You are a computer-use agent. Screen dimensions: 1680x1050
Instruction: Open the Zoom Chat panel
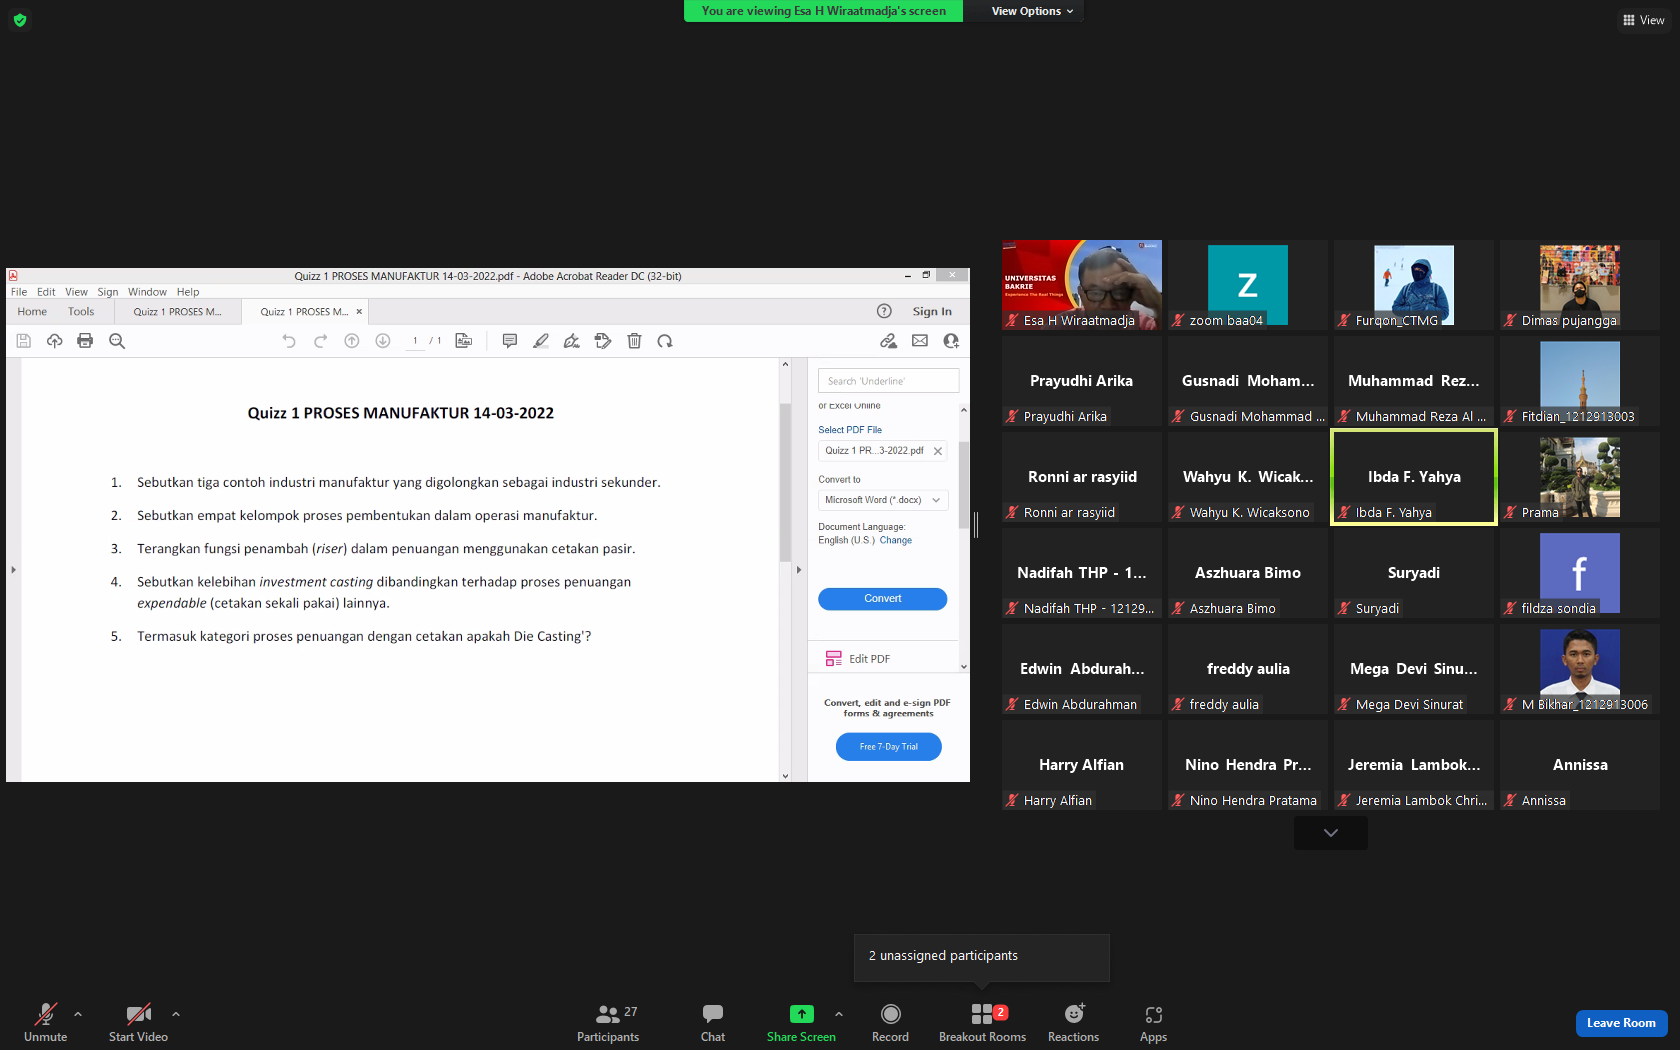(x=713, y=1024)
